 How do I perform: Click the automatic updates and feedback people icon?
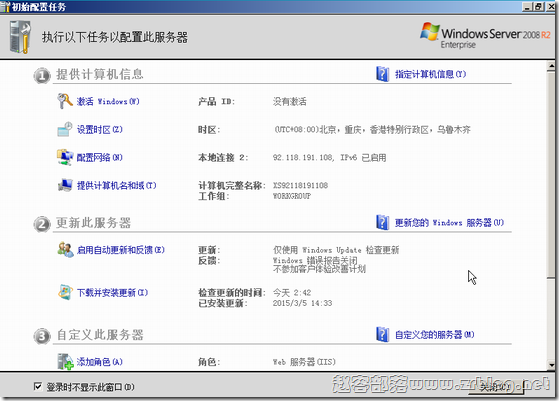click(x=65, y=250)
